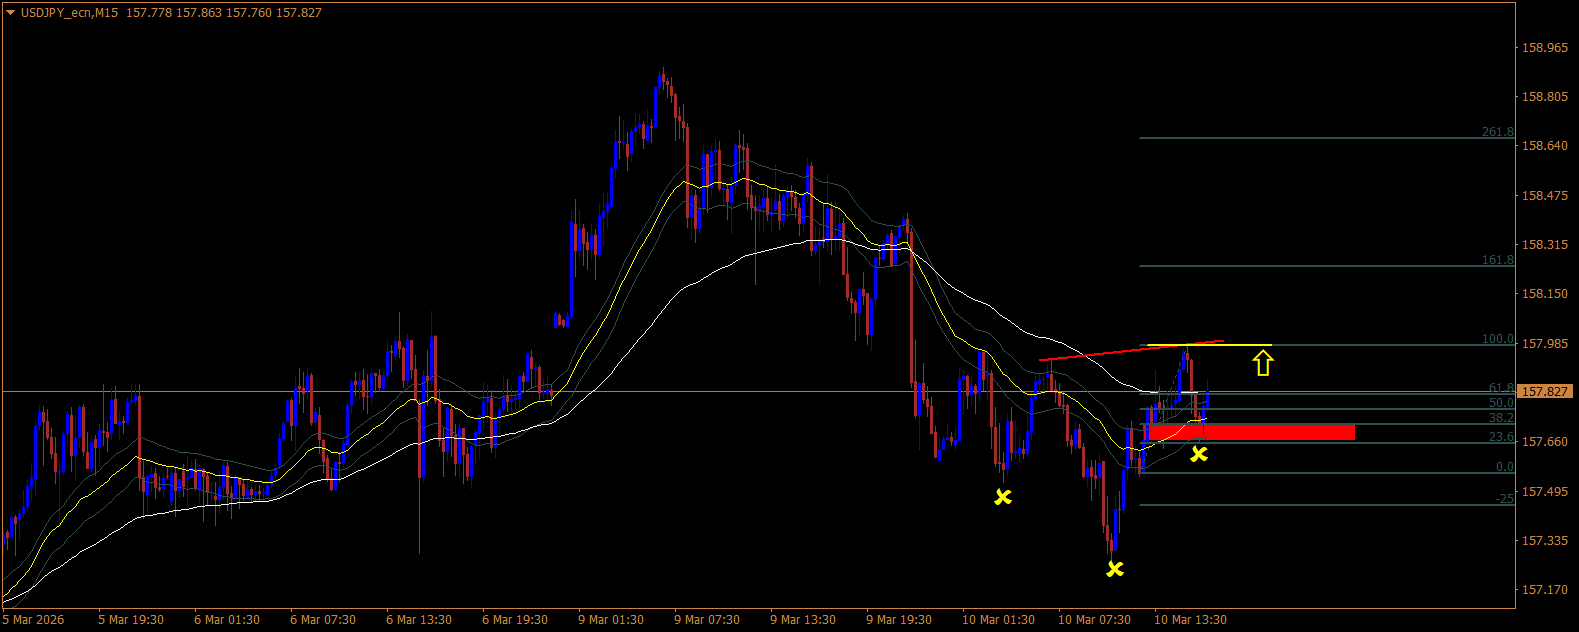
Task: Click the OHLC values 157.778 157.863 157.760 157.827
Action: (x=225, y=13)
